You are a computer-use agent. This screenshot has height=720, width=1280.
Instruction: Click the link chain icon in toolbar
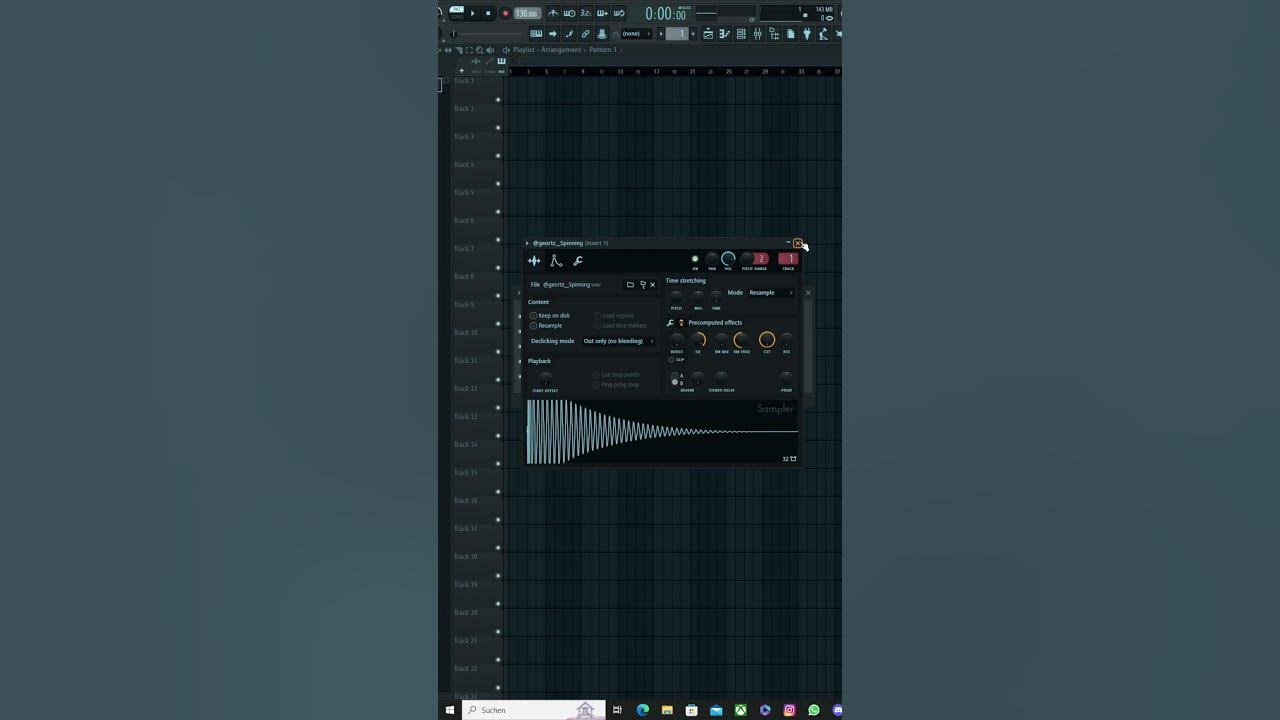[x=585, y=34]
